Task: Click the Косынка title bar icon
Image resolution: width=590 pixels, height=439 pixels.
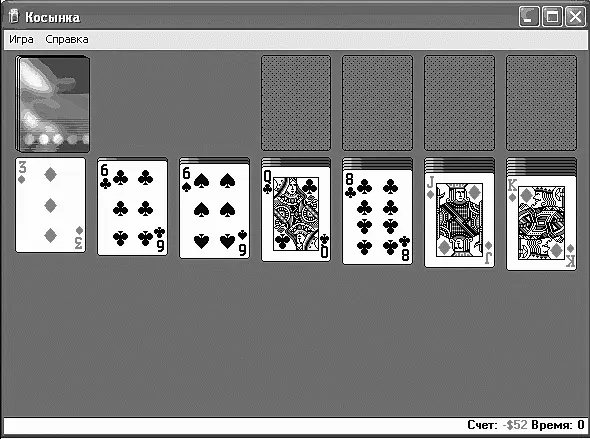Action: tap(14, 17)
